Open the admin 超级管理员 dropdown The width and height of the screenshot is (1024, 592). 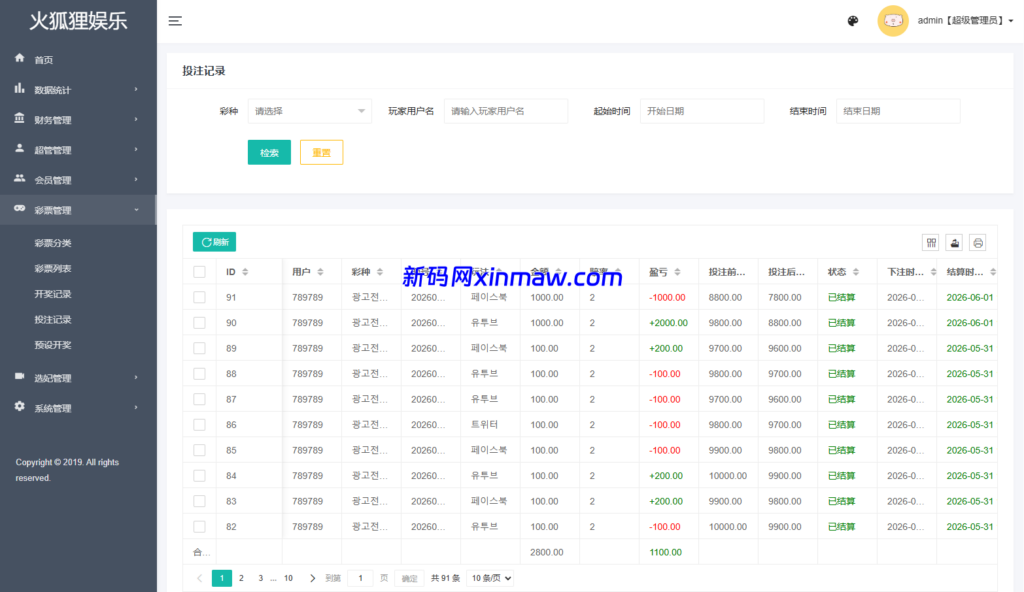pos(965,21)
